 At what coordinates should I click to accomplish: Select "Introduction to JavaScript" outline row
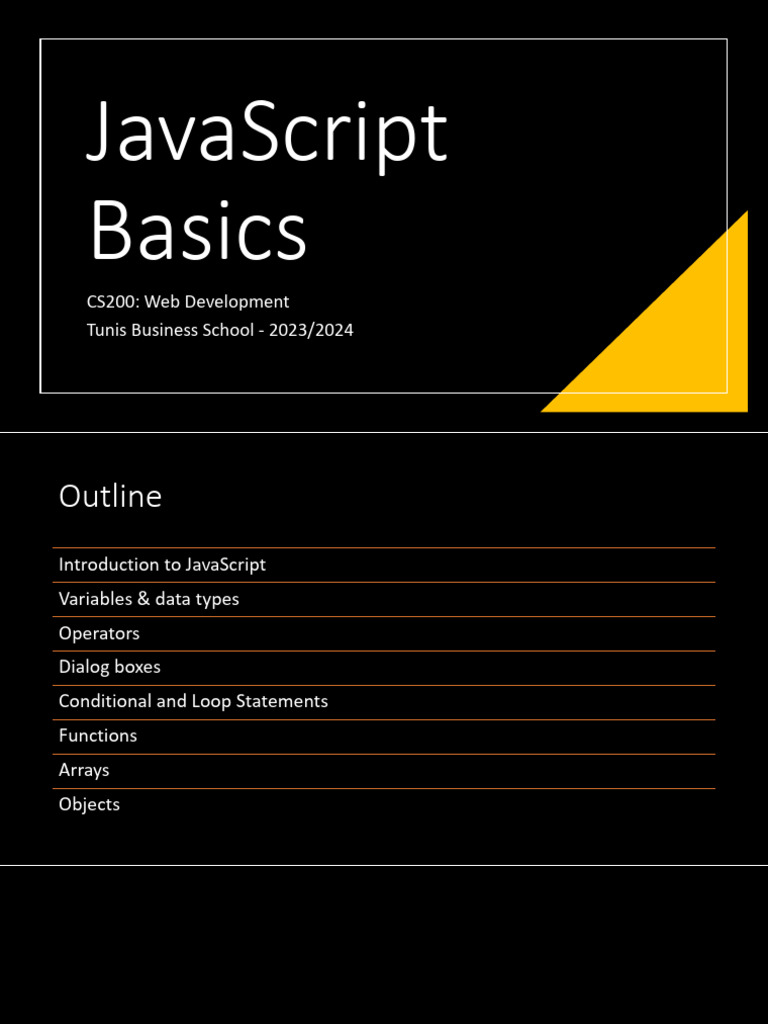pyautogui.click(x=384, y=565)
